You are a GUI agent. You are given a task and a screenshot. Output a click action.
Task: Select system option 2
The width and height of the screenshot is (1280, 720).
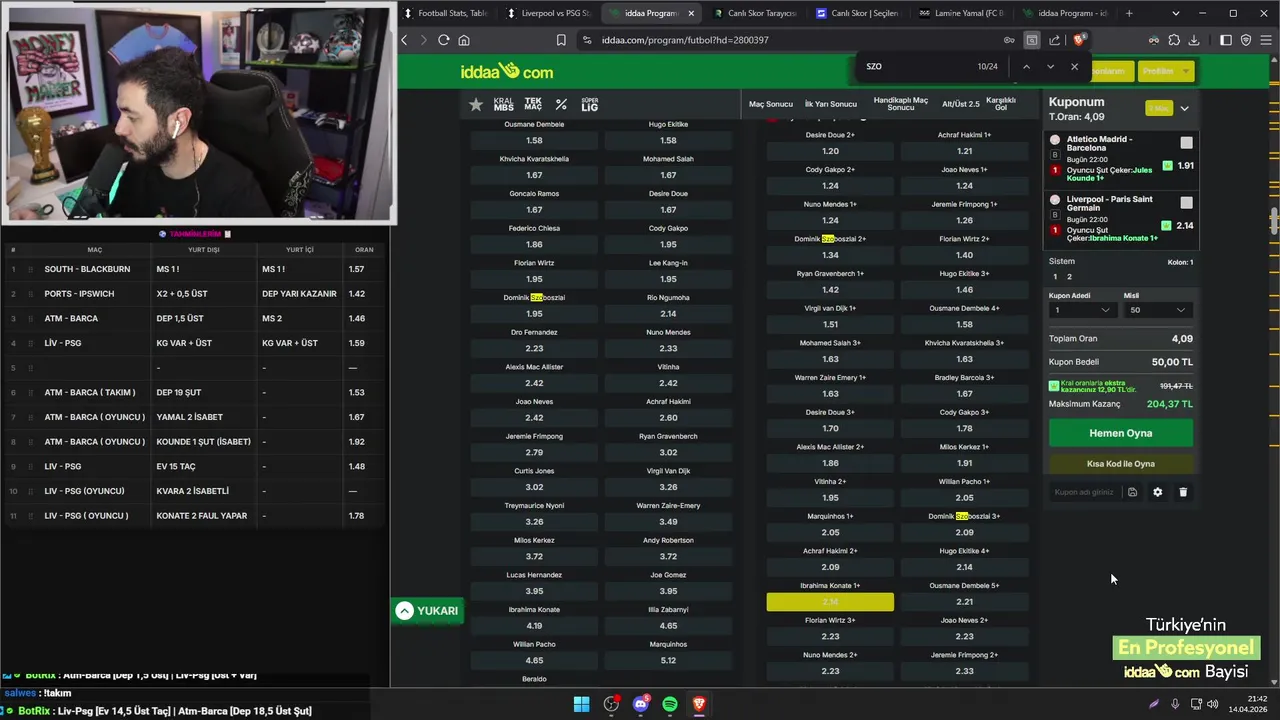[x=1069, y=277]
